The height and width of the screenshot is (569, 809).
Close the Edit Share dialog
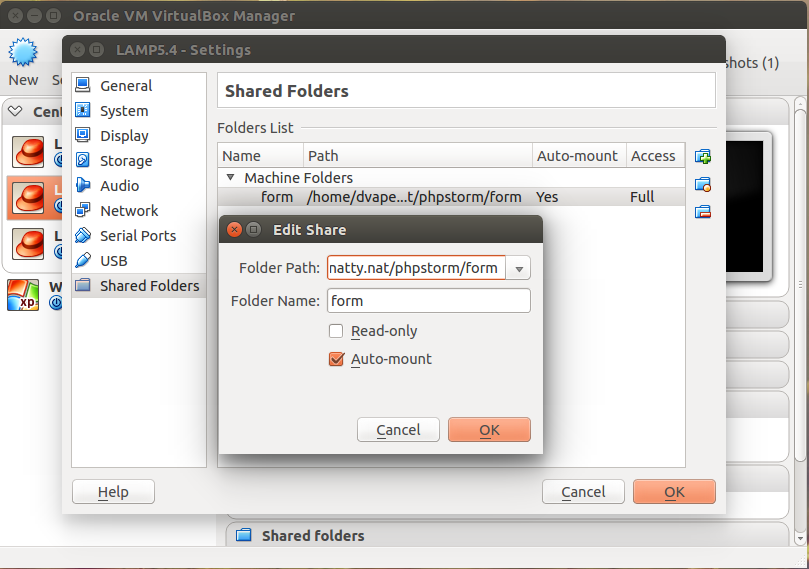tap(234, 230)
